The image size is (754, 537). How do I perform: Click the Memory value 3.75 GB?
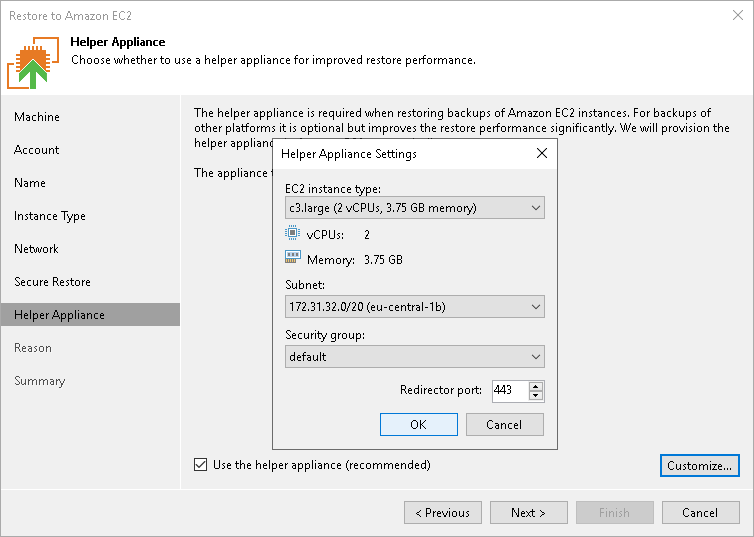click(383, 260)
